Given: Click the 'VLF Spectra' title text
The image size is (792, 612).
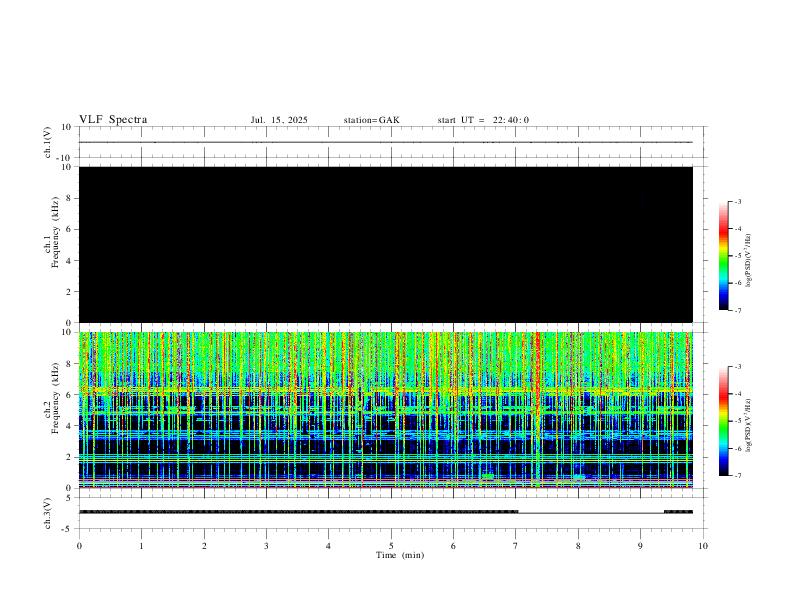Looking at the screenshot, I should point(113,120).
